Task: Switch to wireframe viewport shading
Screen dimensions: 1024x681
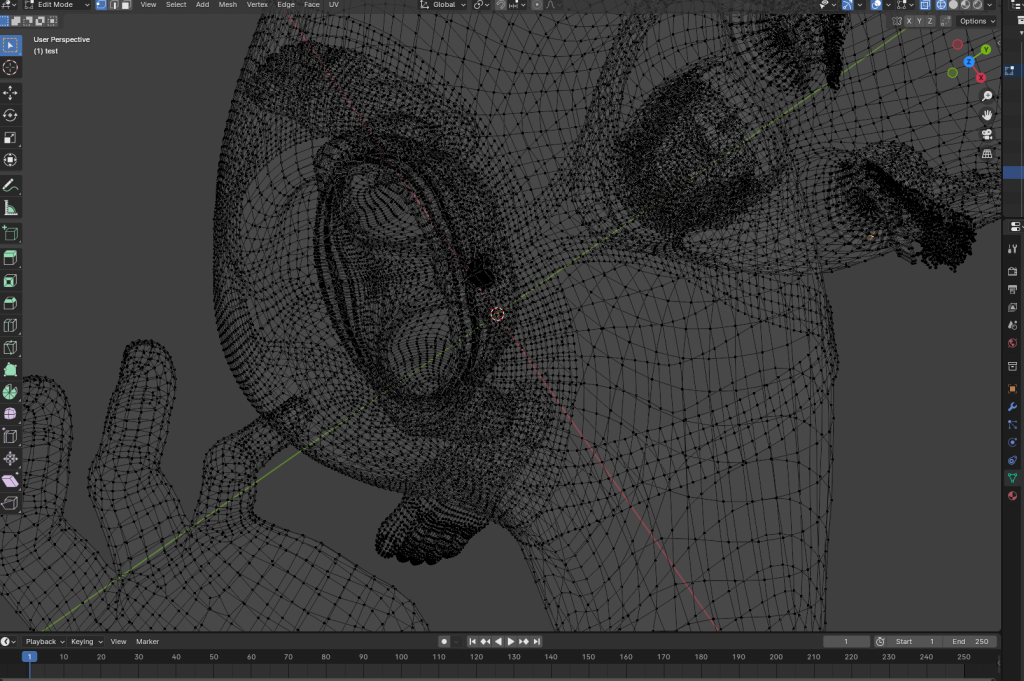Action: 941,5
